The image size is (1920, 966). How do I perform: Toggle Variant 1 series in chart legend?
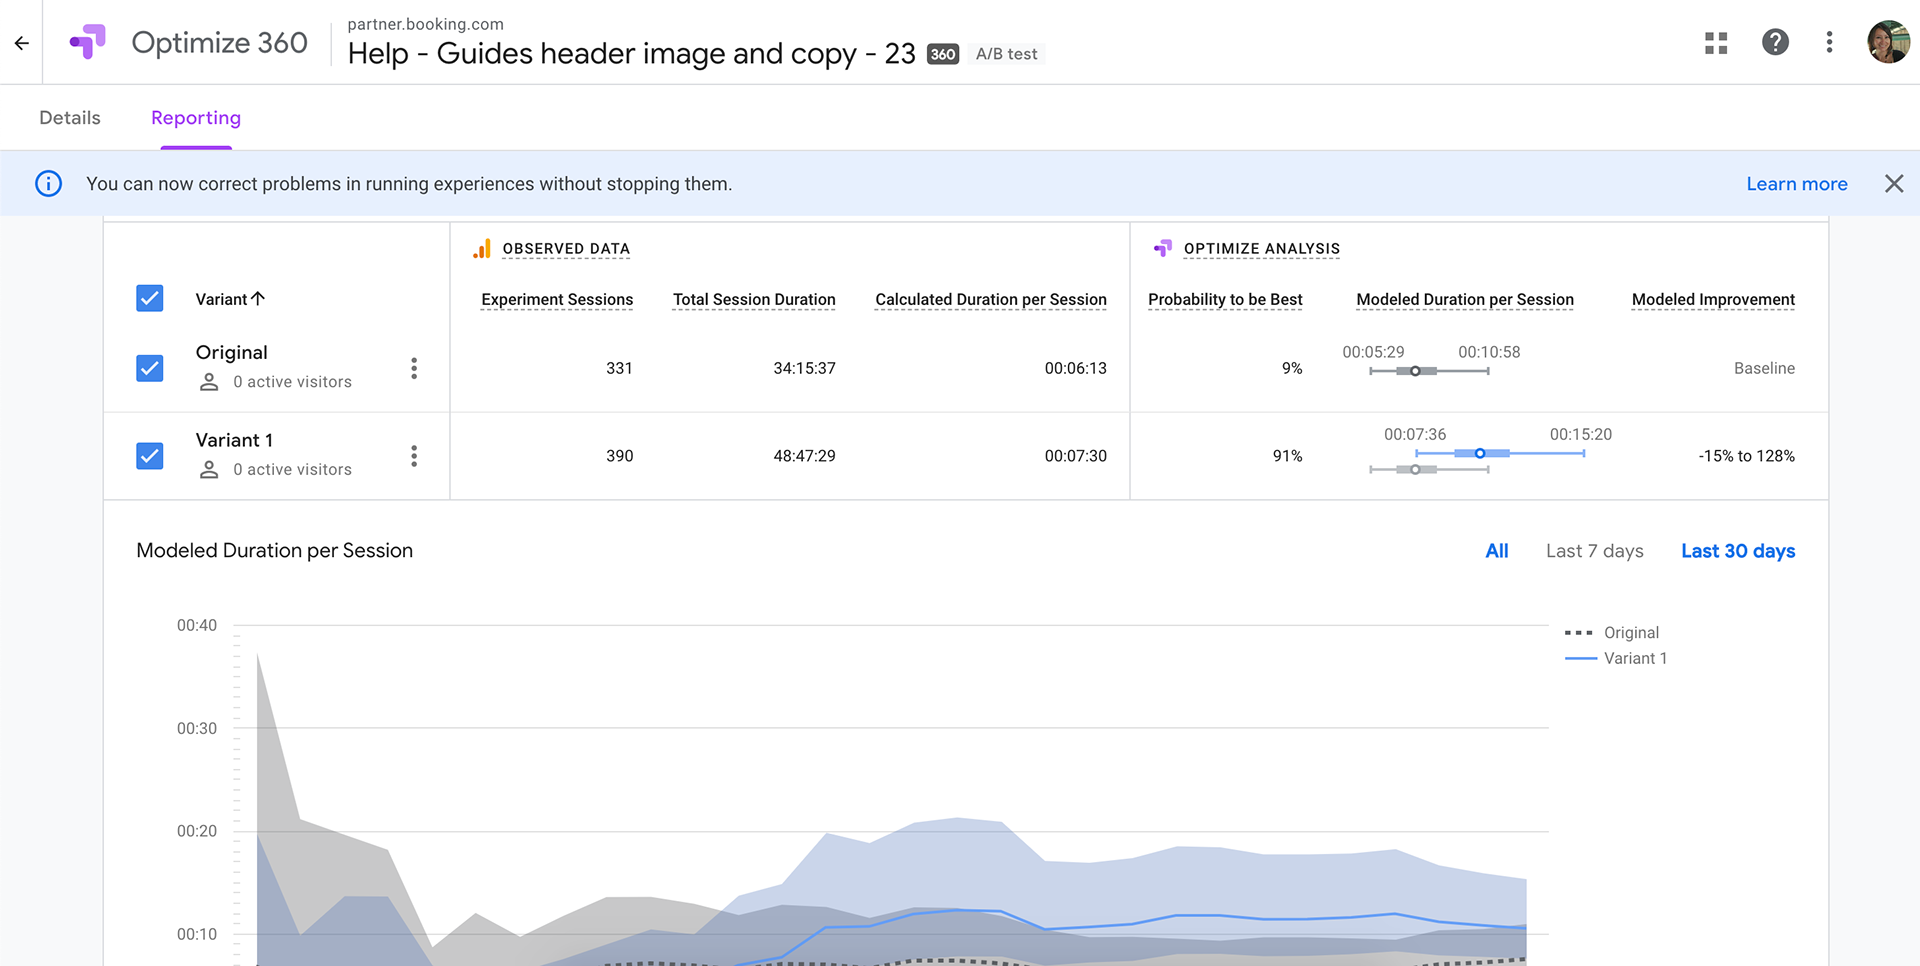[1615, 659]
